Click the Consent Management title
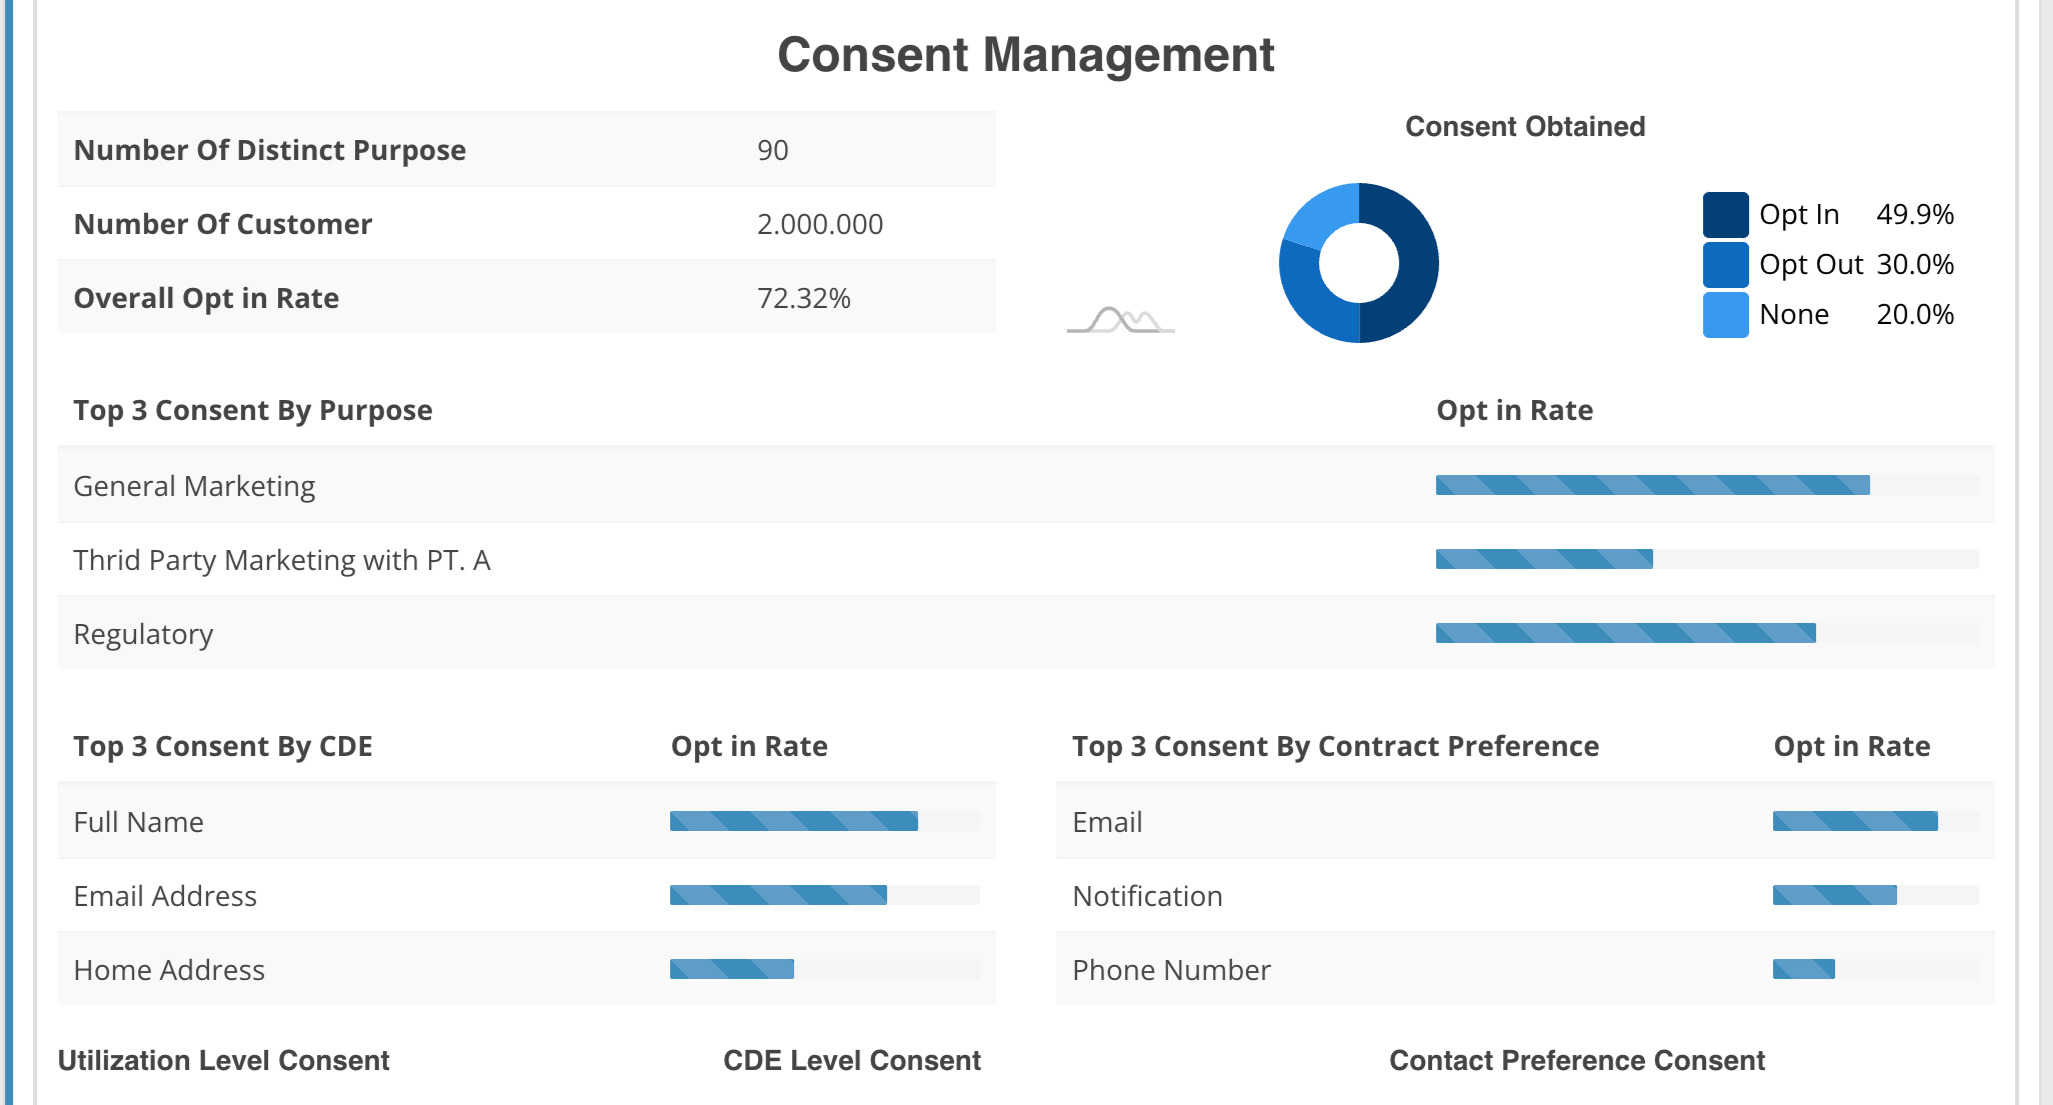The height and width of the screenshot is (1105, 2053). [x=1026, y=55]
